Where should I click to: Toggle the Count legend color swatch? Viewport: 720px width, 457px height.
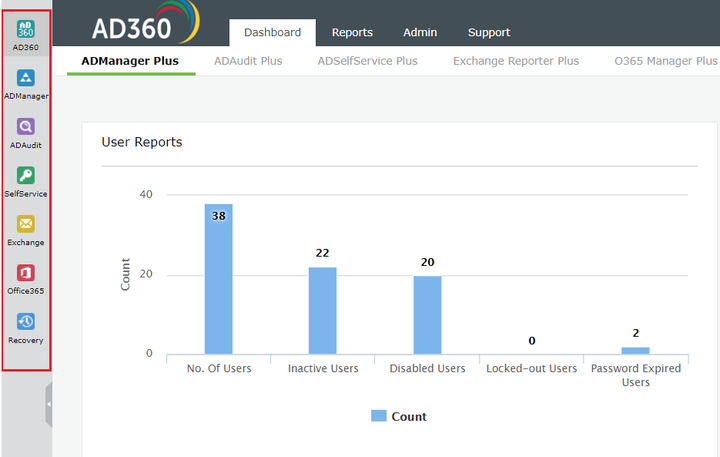379,416
